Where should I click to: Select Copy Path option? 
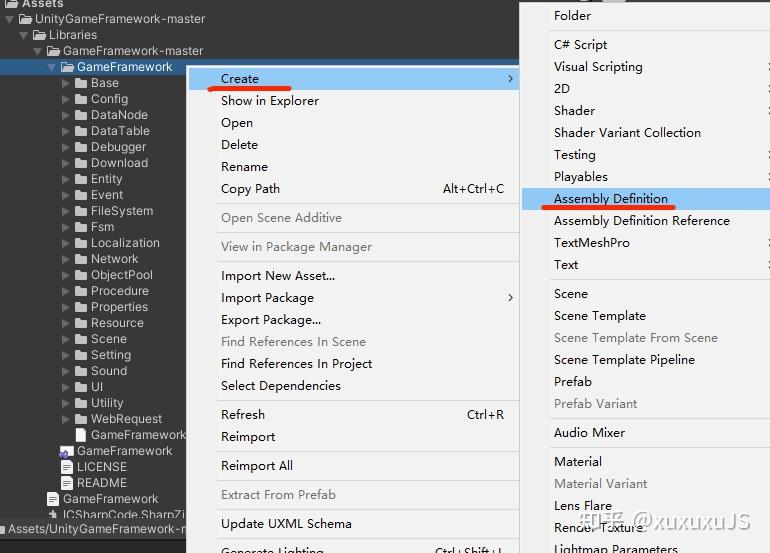point(250,189)
